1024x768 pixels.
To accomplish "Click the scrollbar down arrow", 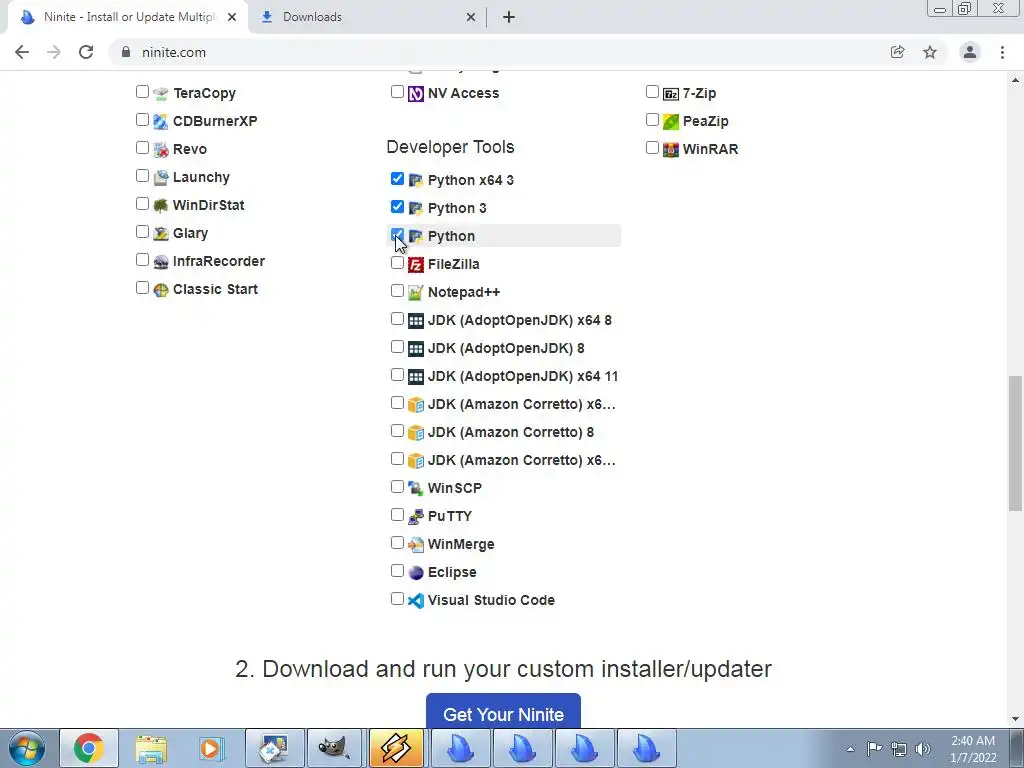I will pyautogui.click(x=1016, y=720).
